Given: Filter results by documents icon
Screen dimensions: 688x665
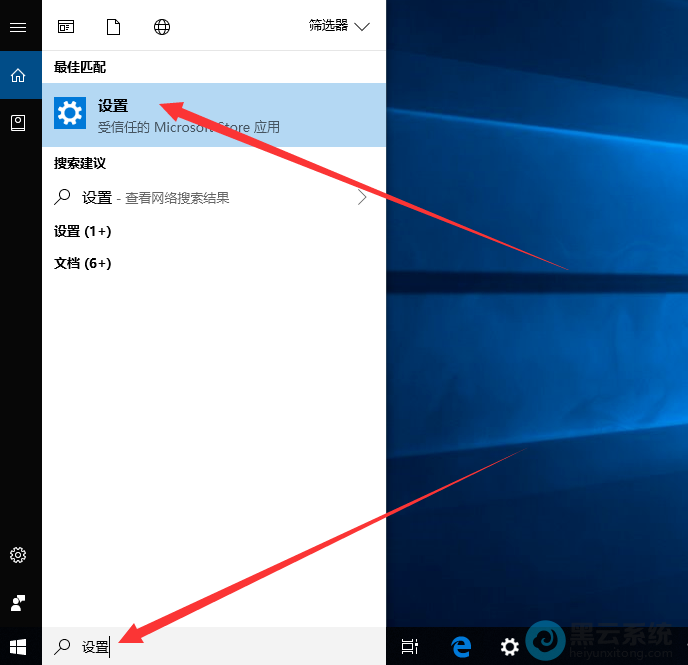Looking at the screenshot, I should tap(114, 27).
